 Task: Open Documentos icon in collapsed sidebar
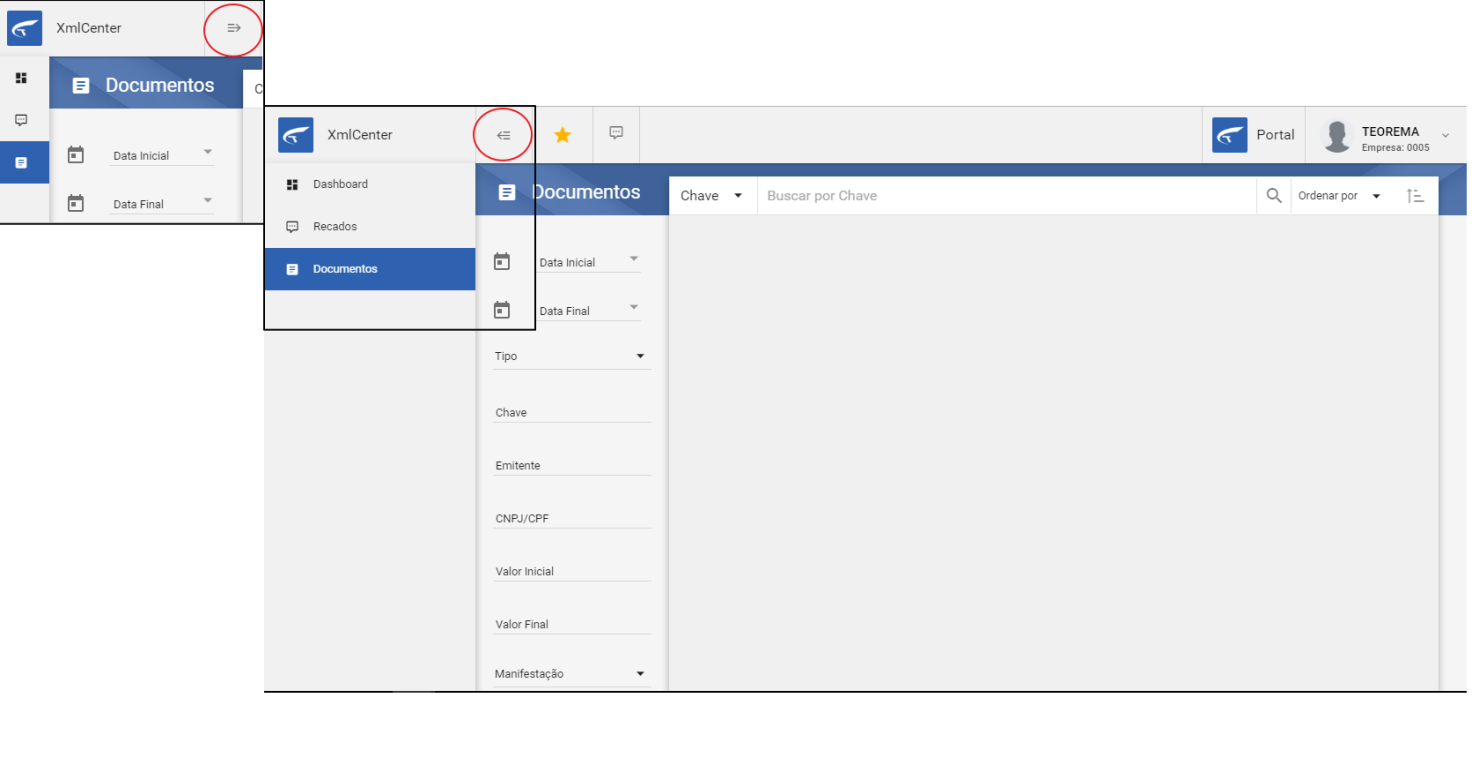(x=21, y=162)
